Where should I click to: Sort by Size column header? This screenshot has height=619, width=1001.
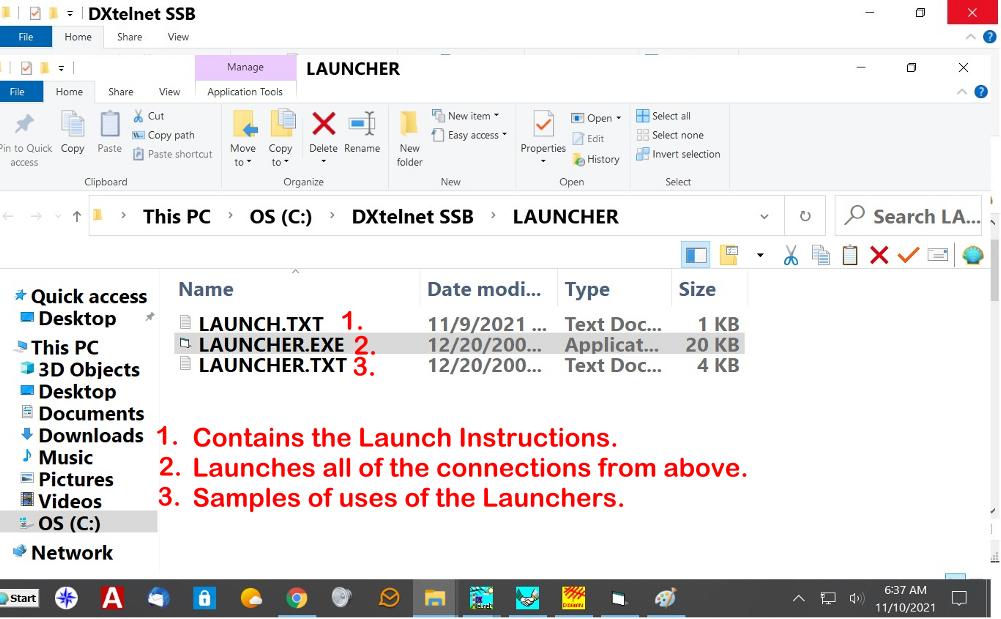[697, 290]
